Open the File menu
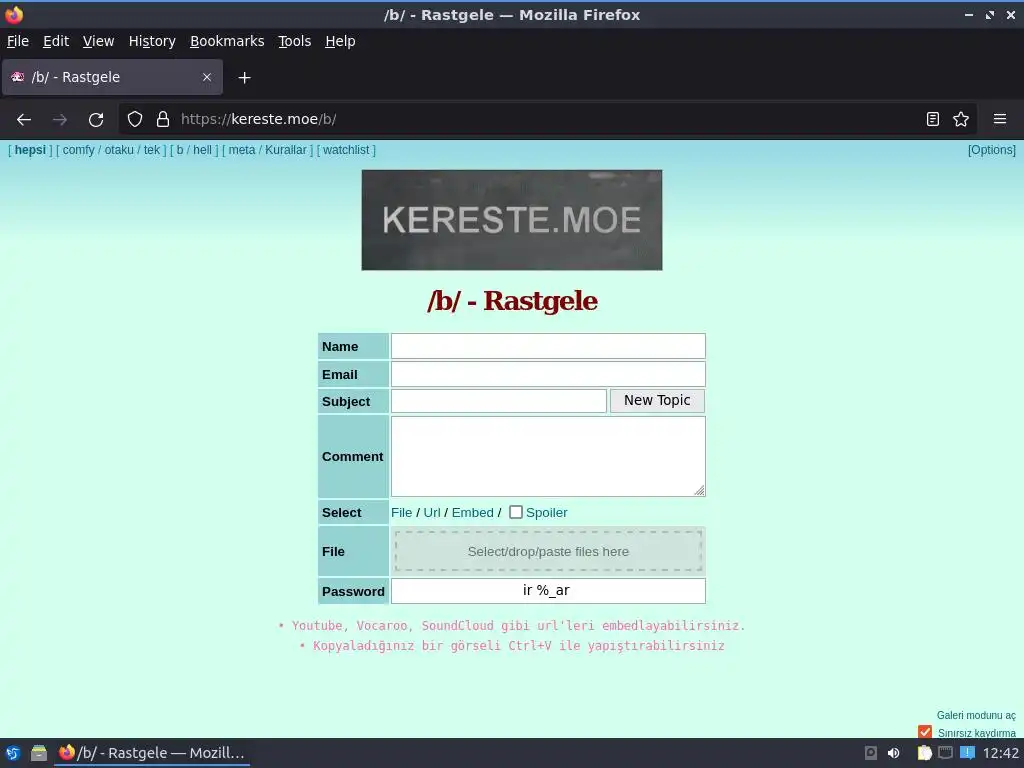 click(18, 41)
